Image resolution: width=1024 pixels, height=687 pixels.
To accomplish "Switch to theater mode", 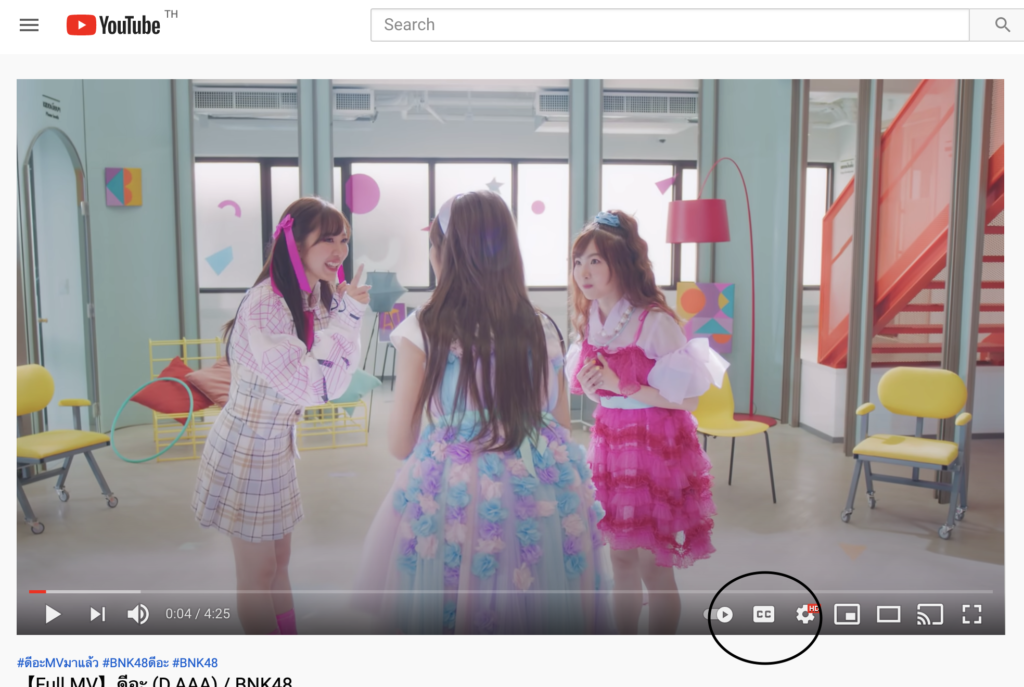I will point(888,614).
